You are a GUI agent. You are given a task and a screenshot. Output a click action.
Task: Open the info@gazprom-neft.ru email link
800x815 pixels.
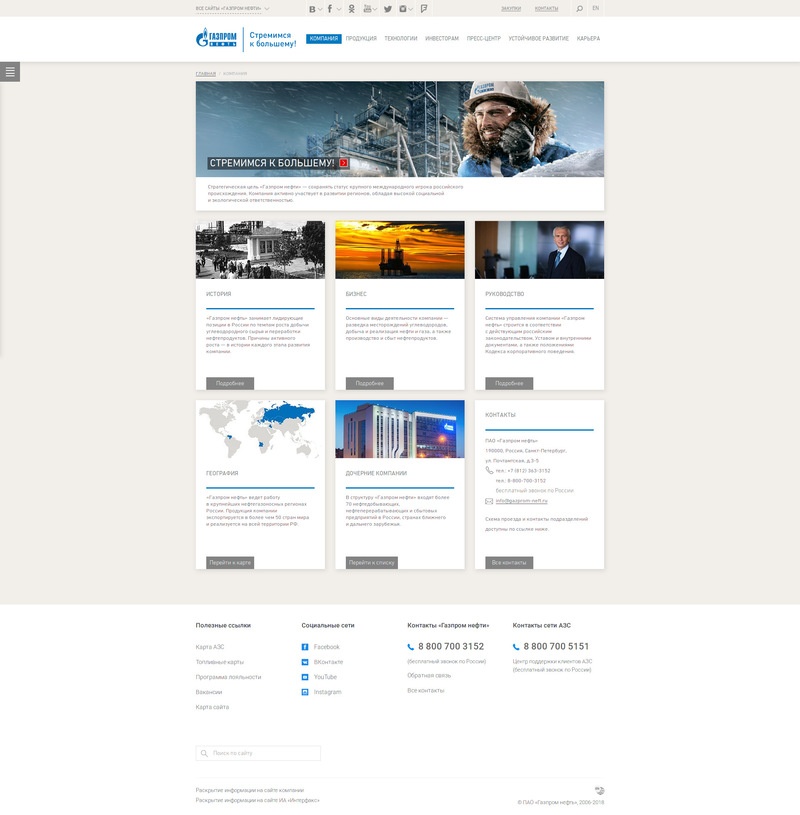(521, 501)
